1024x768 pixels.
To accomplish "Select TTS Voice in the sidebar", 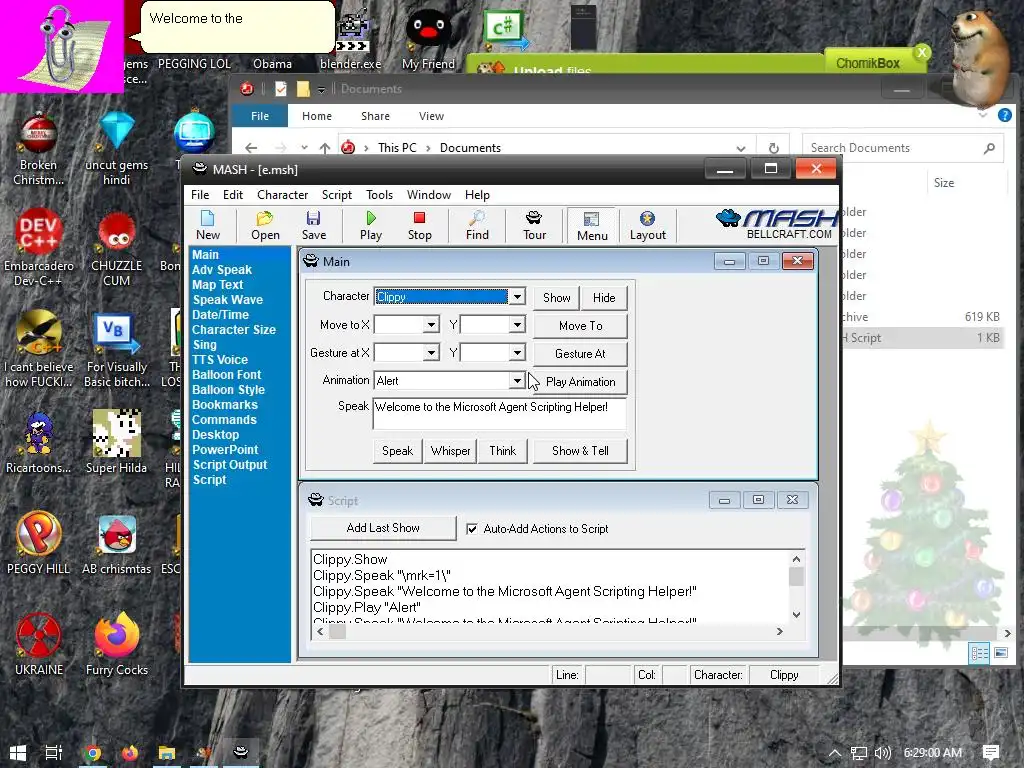I will pos(219,360).
